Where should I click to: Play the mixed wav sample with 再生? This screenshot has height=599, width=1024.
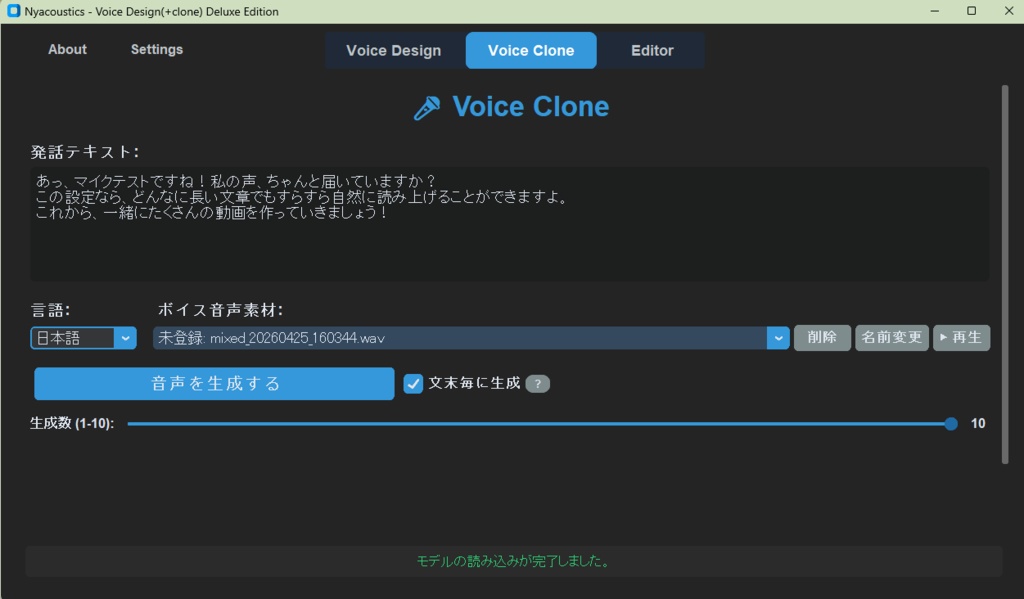(960, 337)
